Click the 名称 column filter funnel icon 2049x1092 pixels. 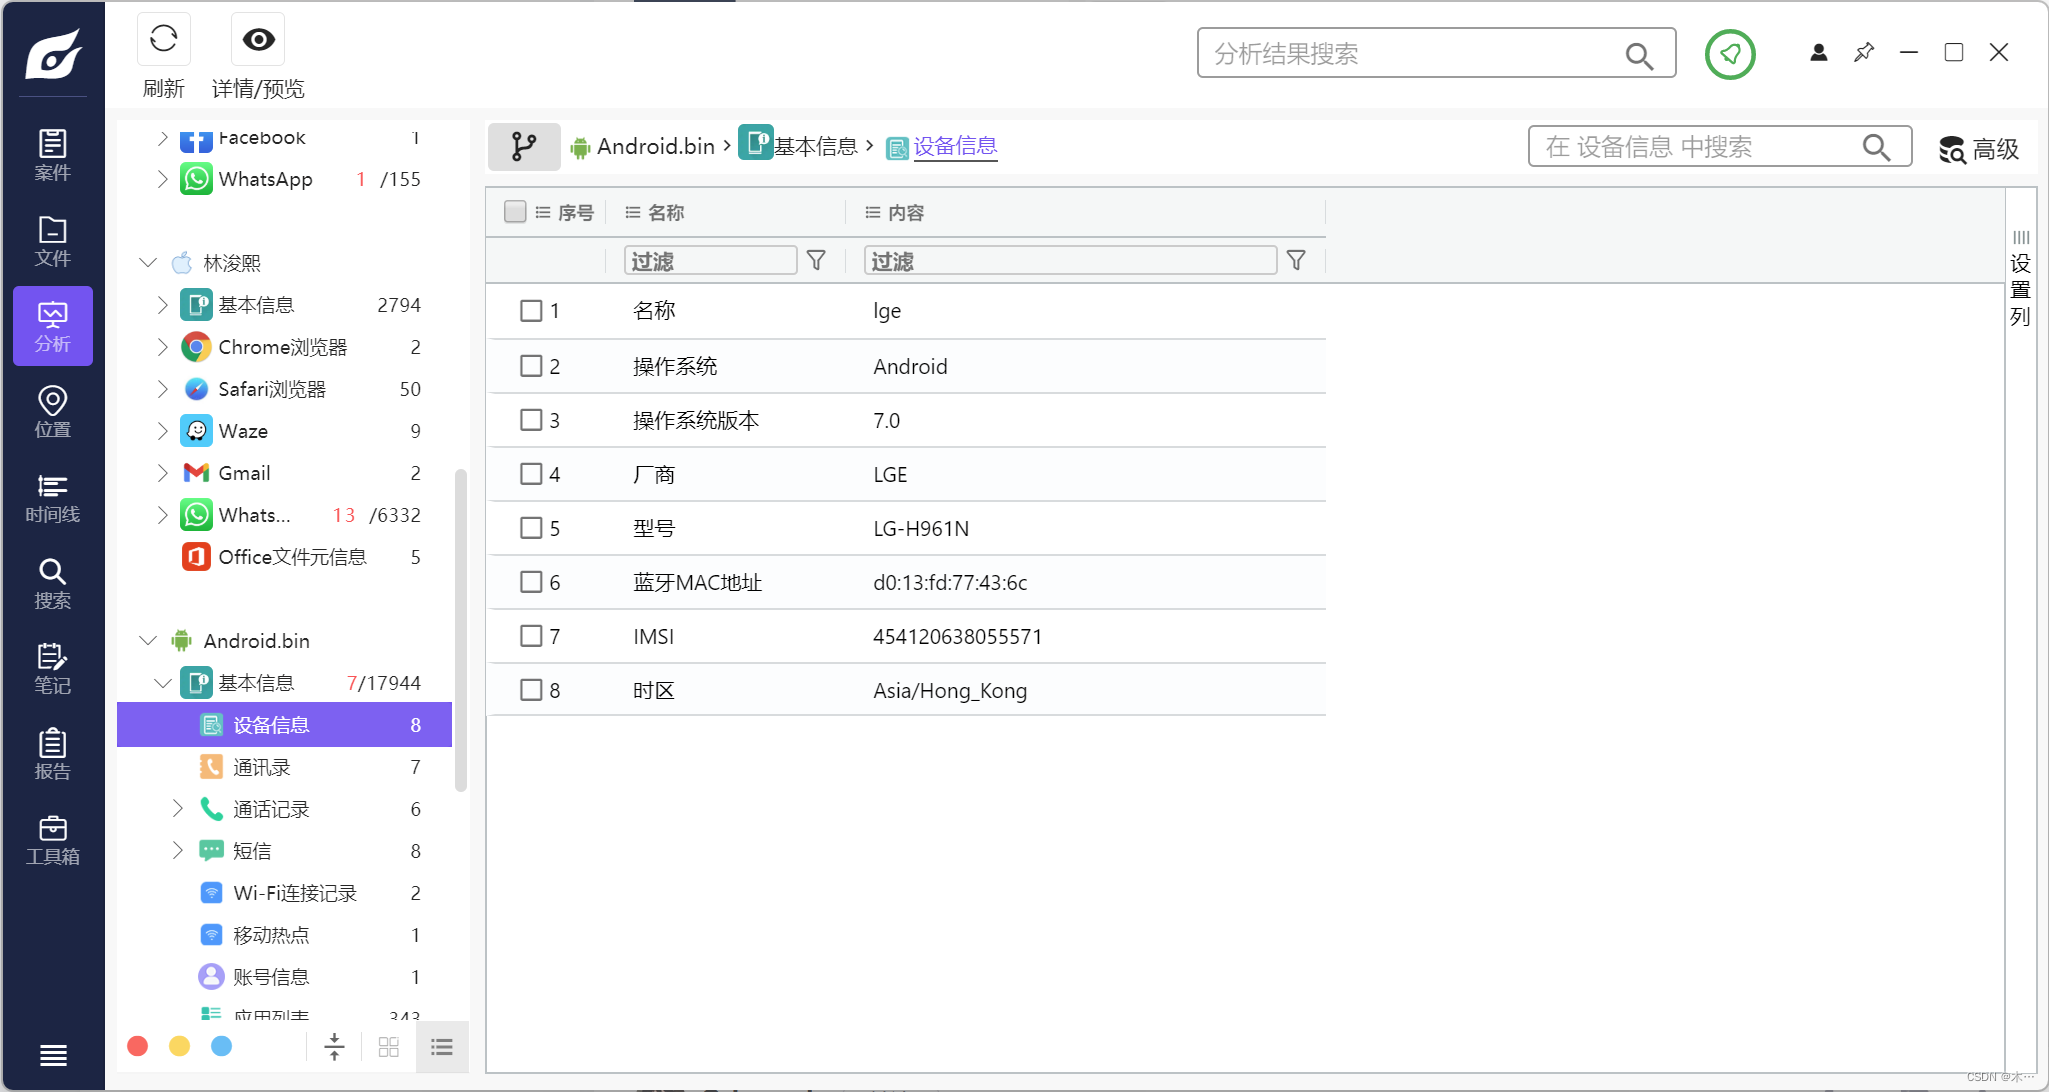pos(816,261)
